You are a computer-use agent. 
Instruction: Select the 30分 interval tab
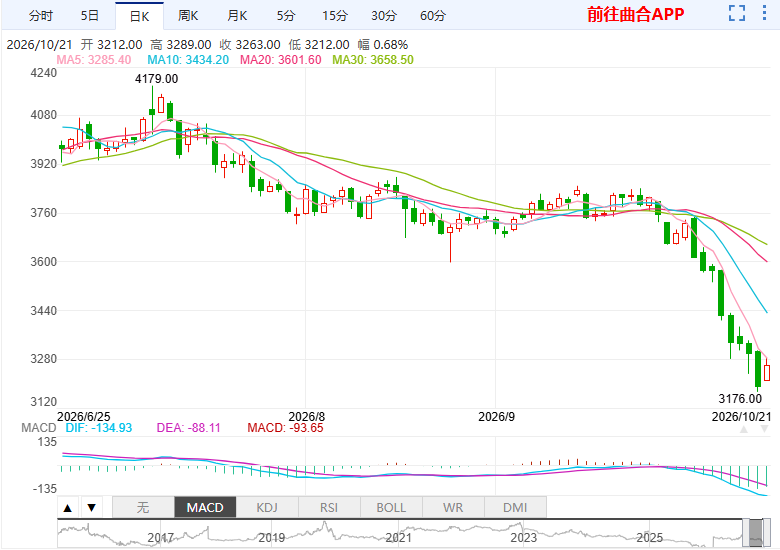coord(384,16)
